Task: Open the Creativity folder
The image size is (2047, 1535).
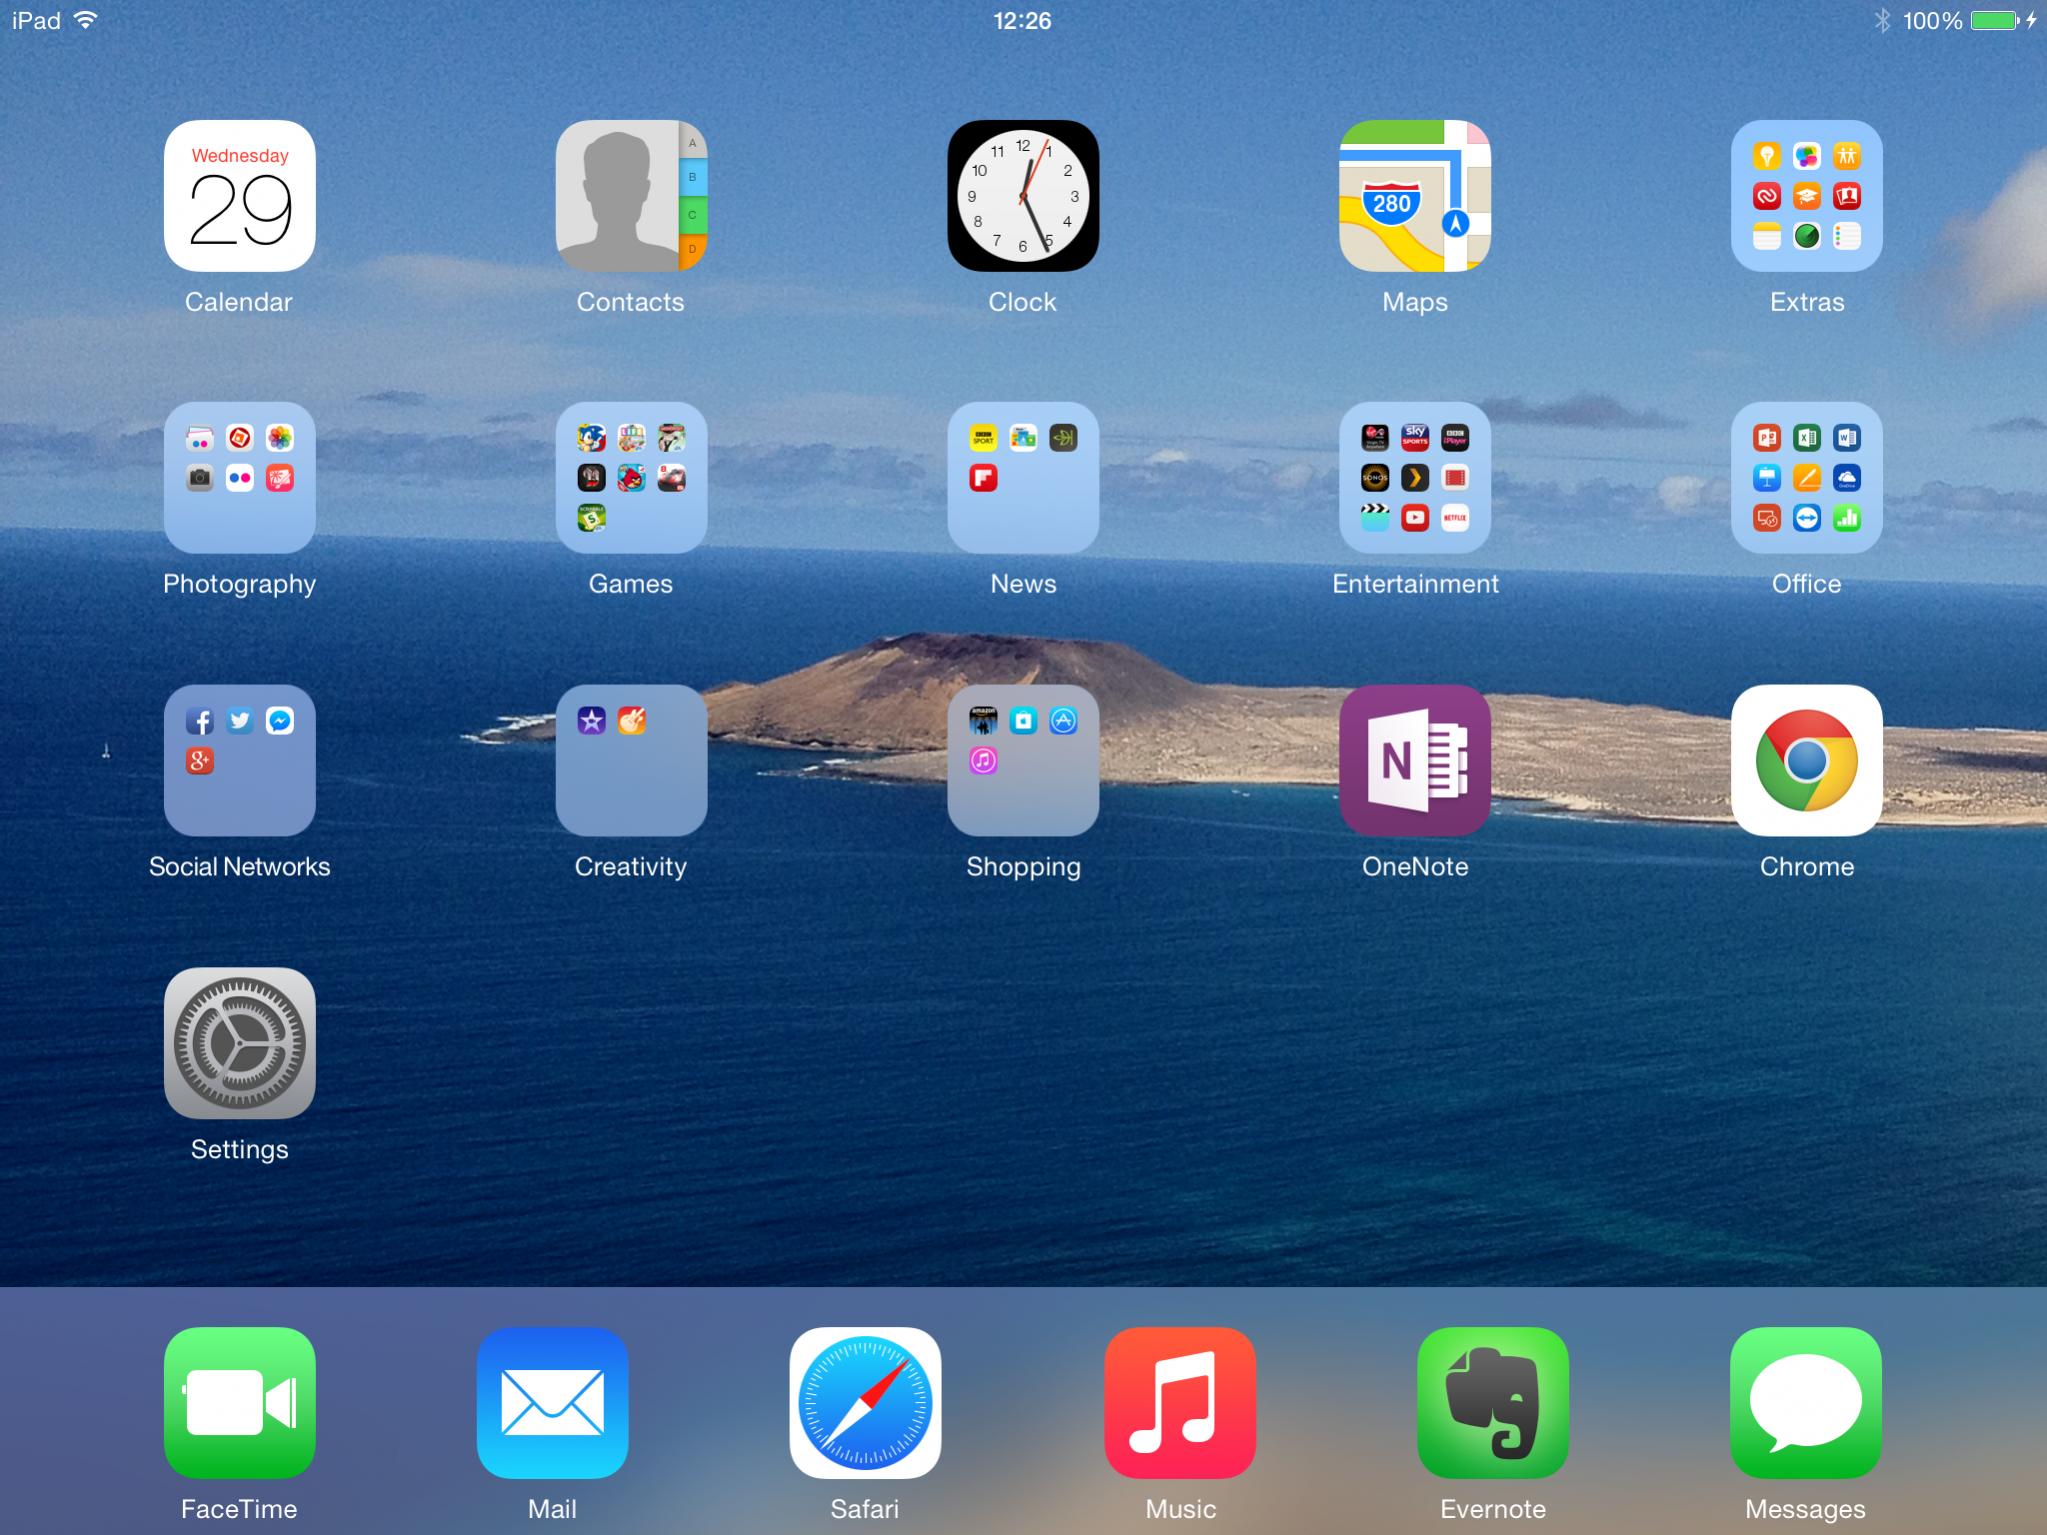Action: point(631,760)
